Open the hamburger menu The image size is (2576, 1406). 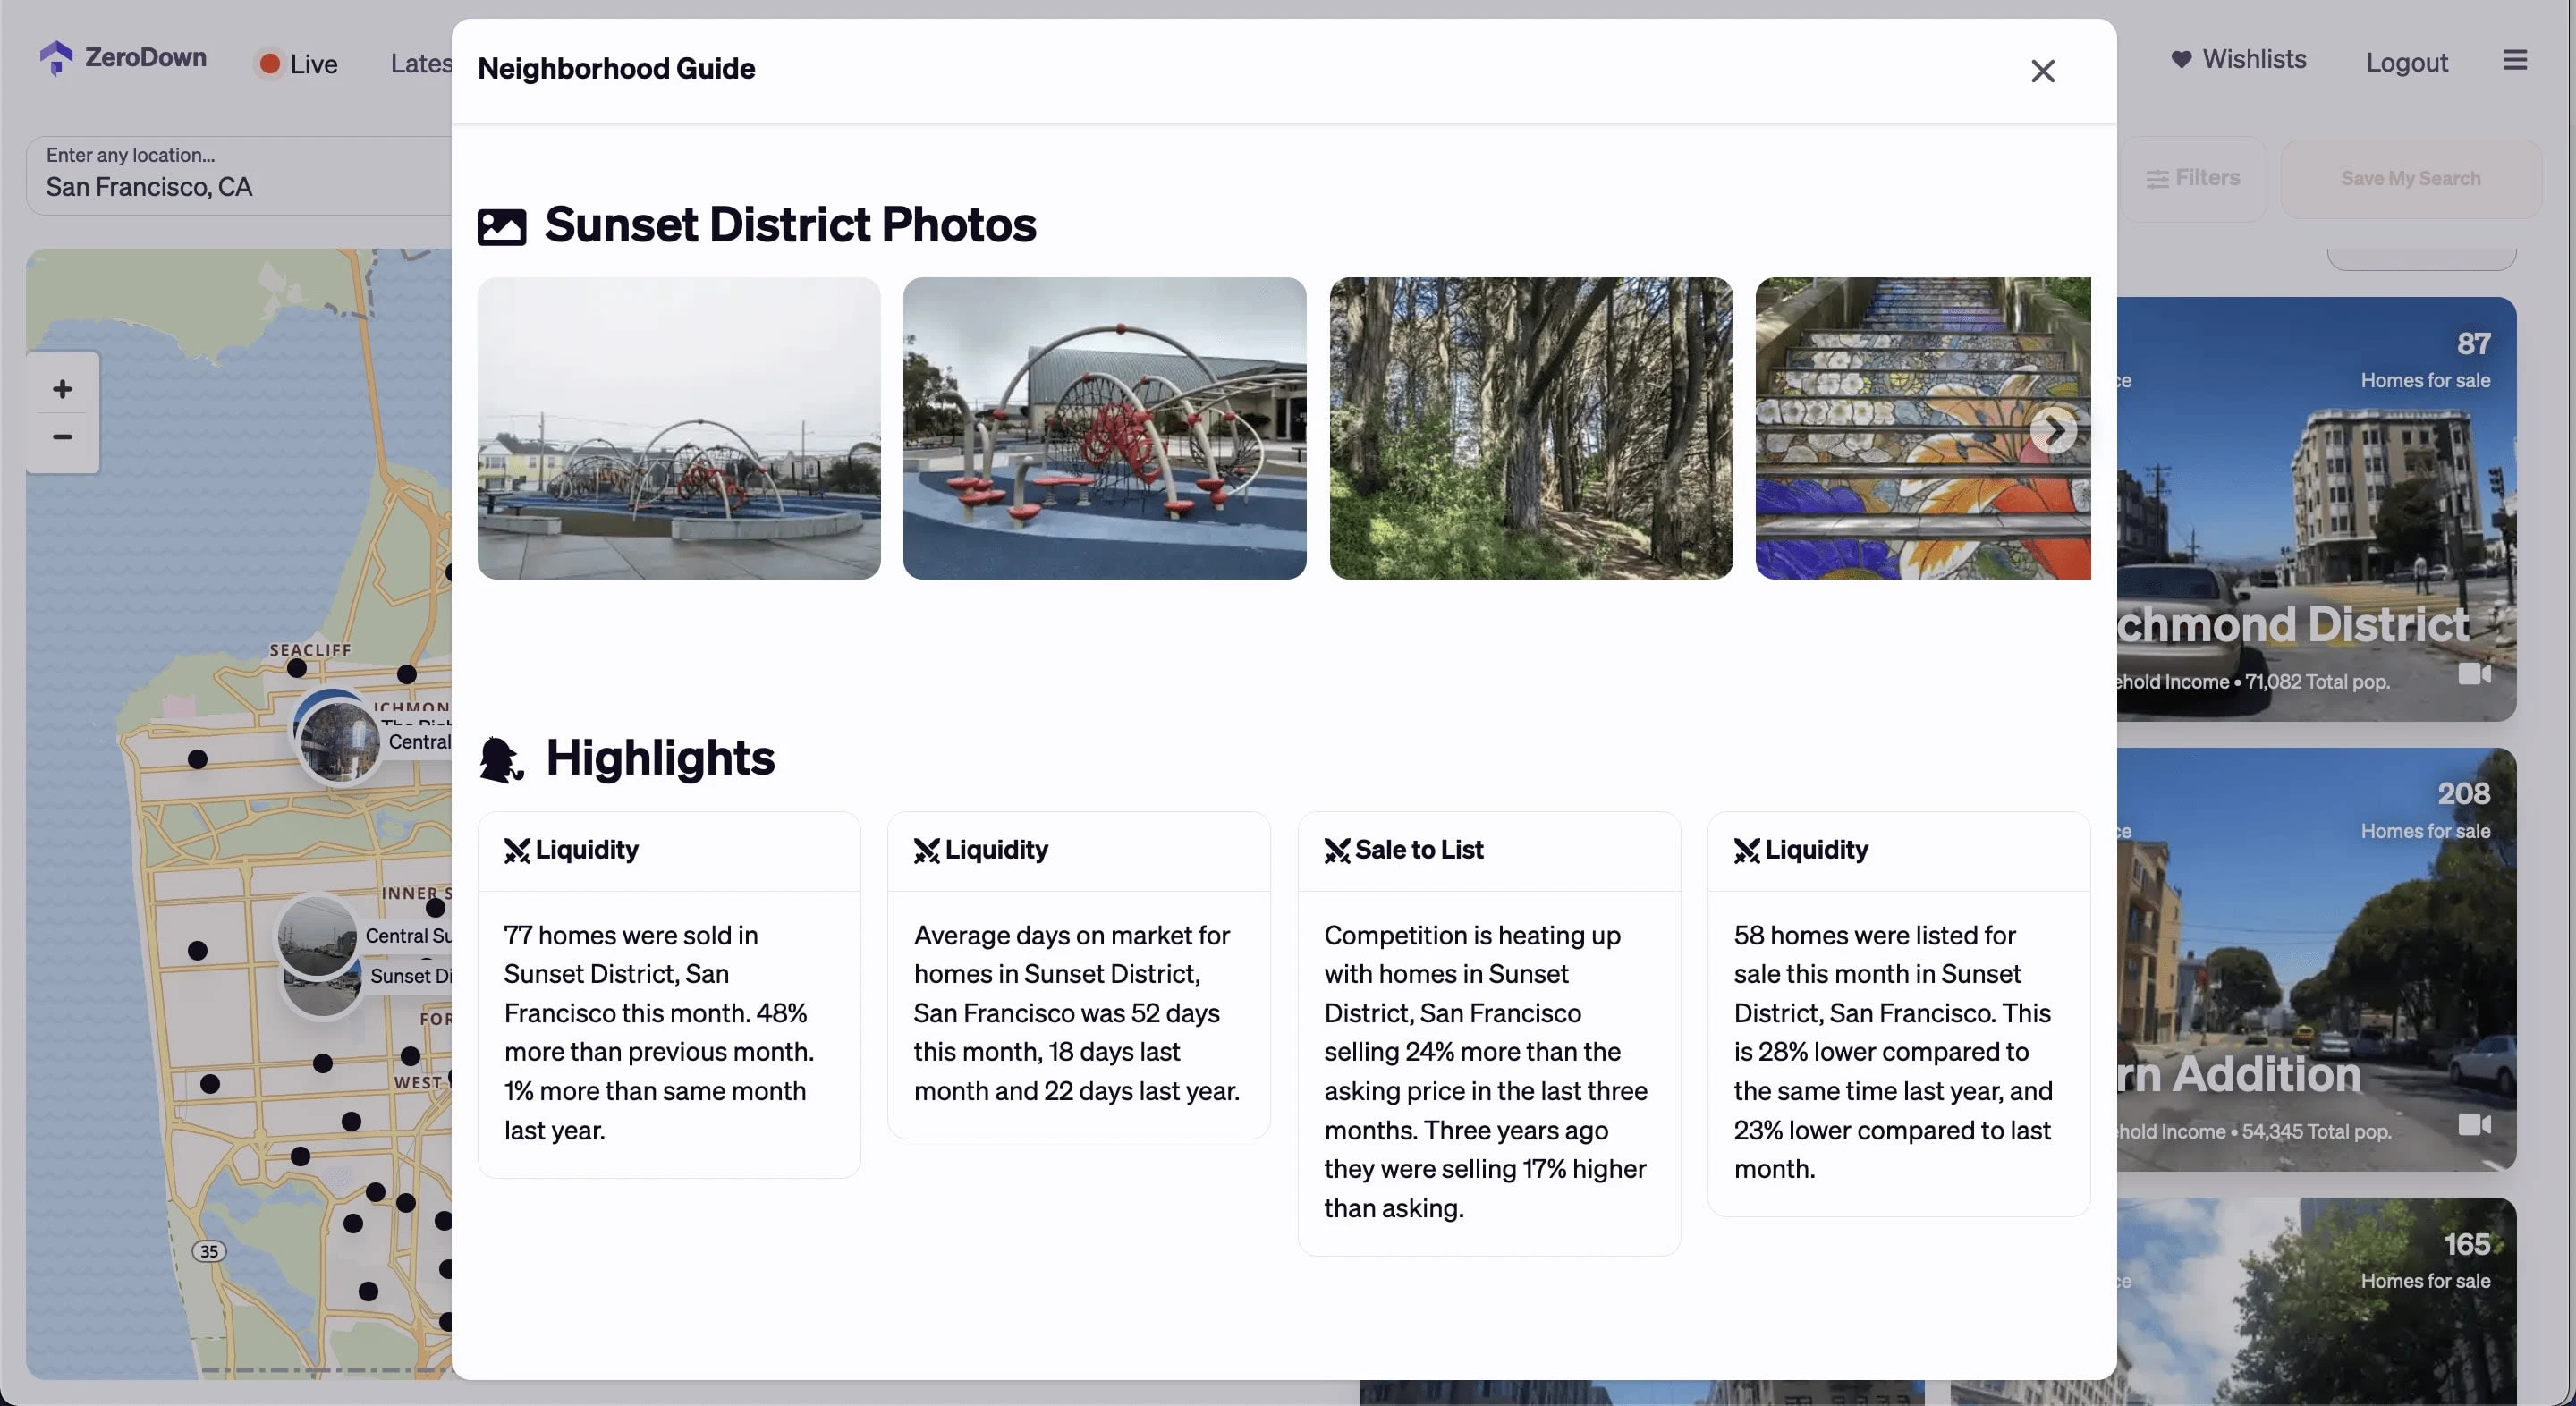(x=2515, y=60)
